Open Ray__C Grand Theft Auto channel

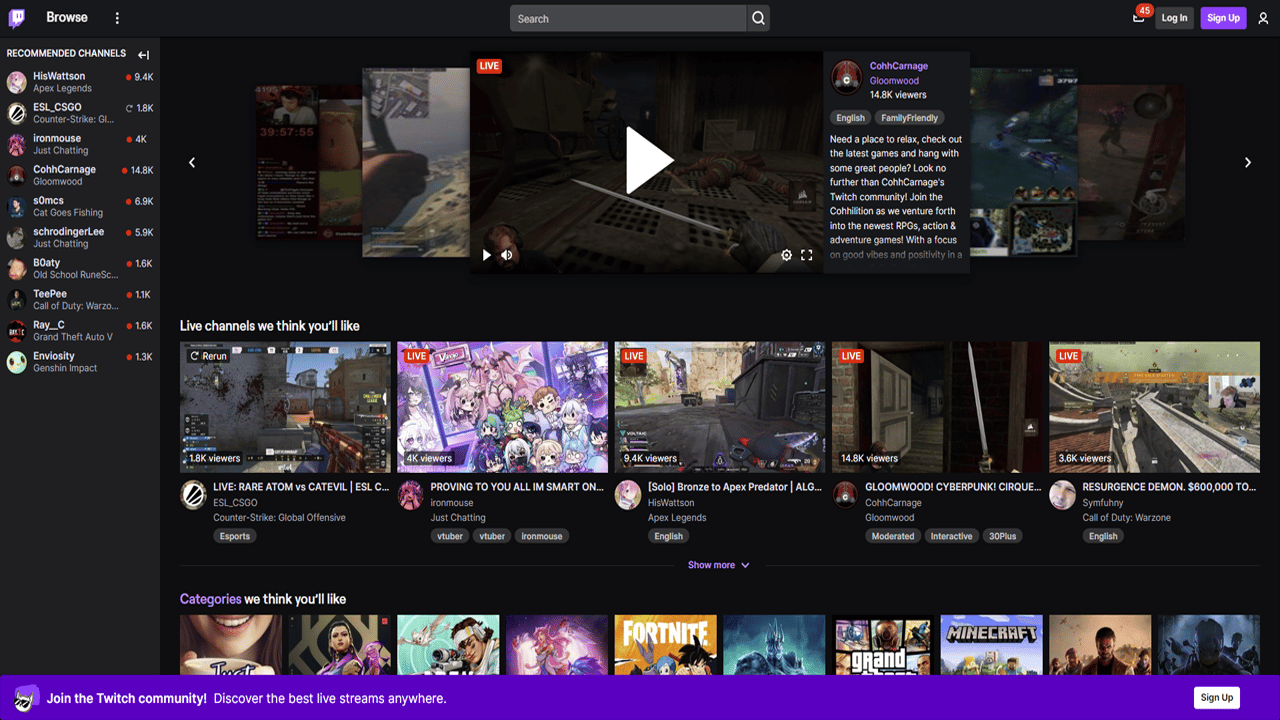pos(80,331)
